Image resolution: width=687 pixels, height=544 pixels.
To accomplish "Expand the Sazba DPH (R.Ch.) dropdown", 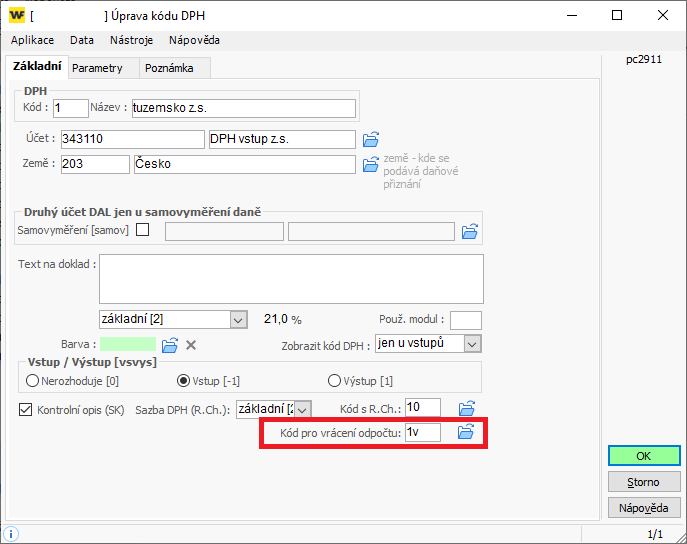I will (x=303, y=409).
